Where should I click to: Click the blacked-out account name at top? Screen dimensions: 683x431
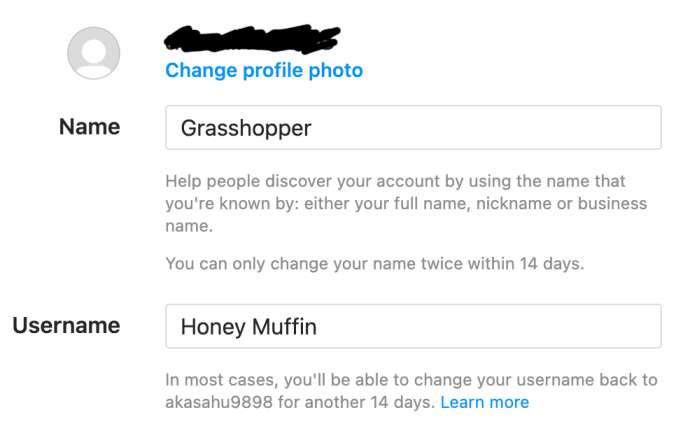click(252, 40)
